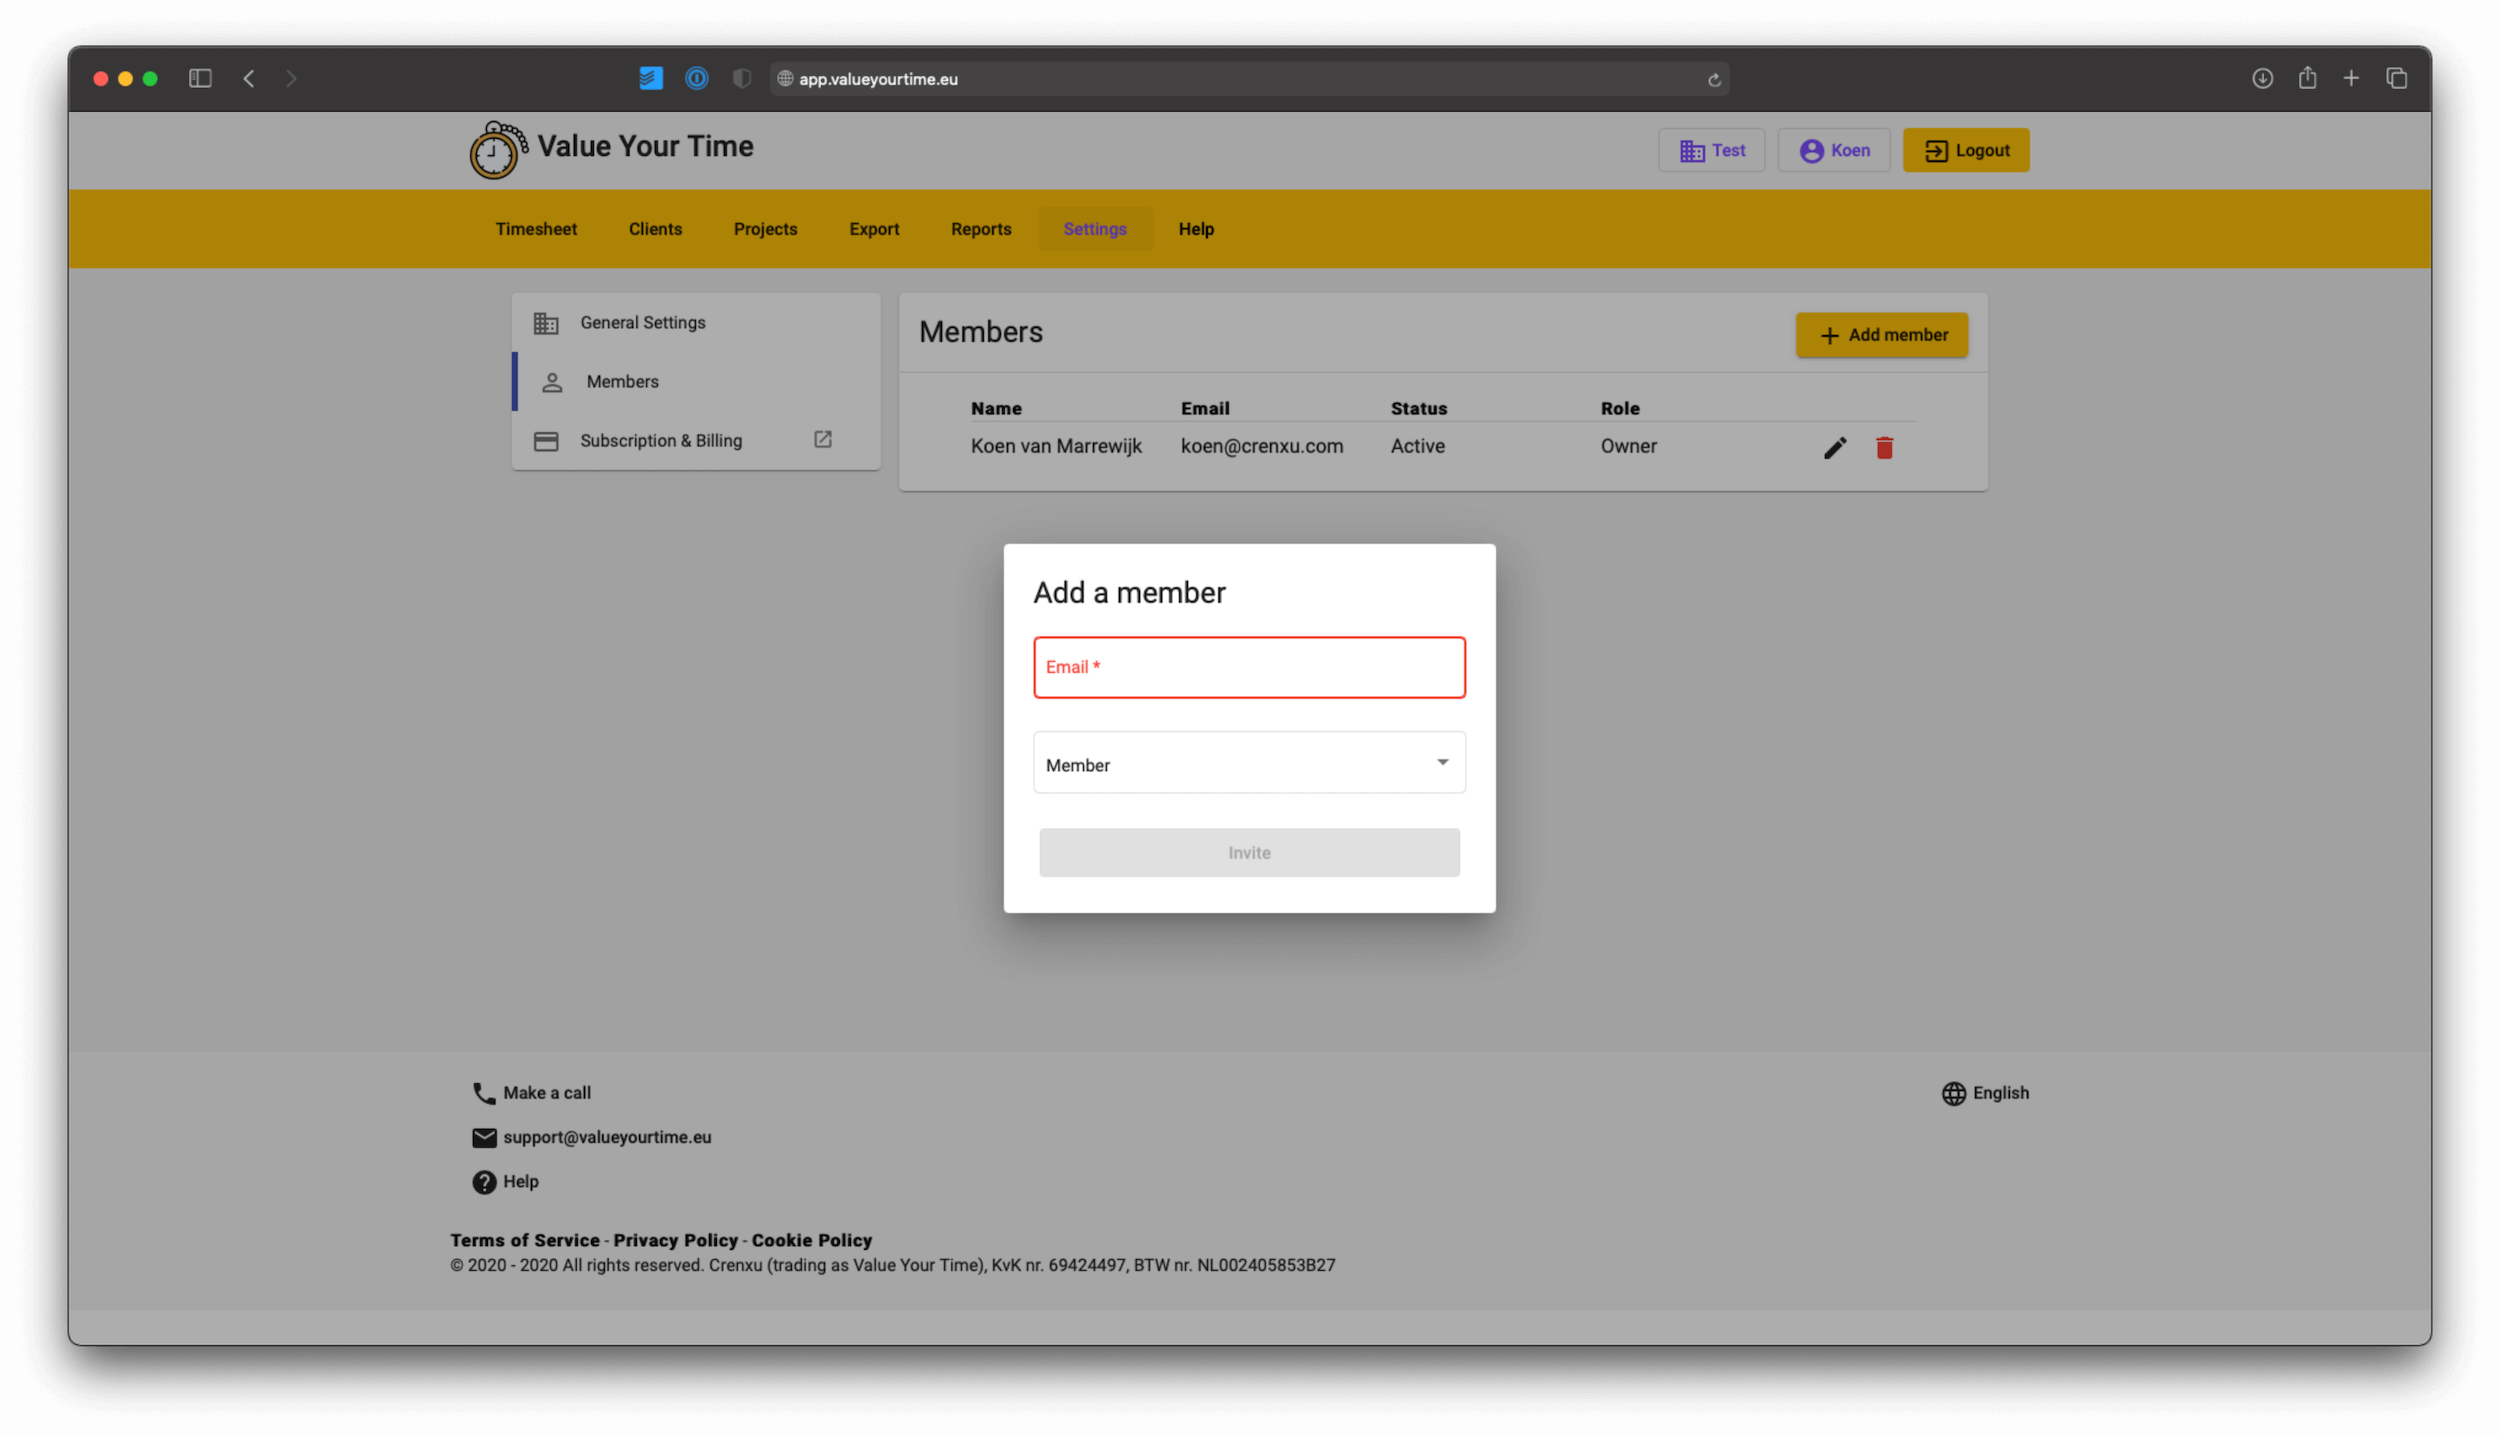Screen dimensions: 2500x1436
Task: Click the Add member button
Action: point(1881,334)
